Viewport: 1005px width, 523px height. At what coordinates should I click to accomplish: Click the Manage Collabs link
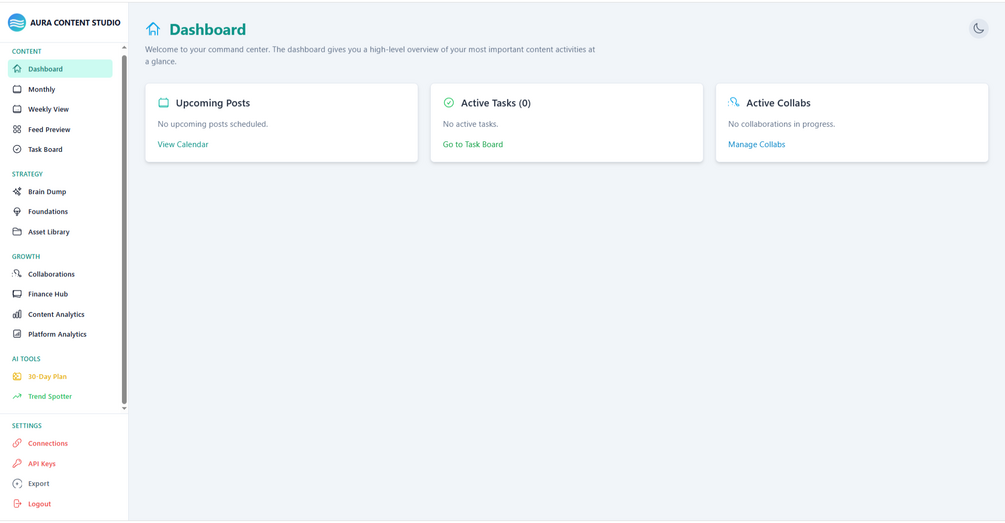click(756, 145)
